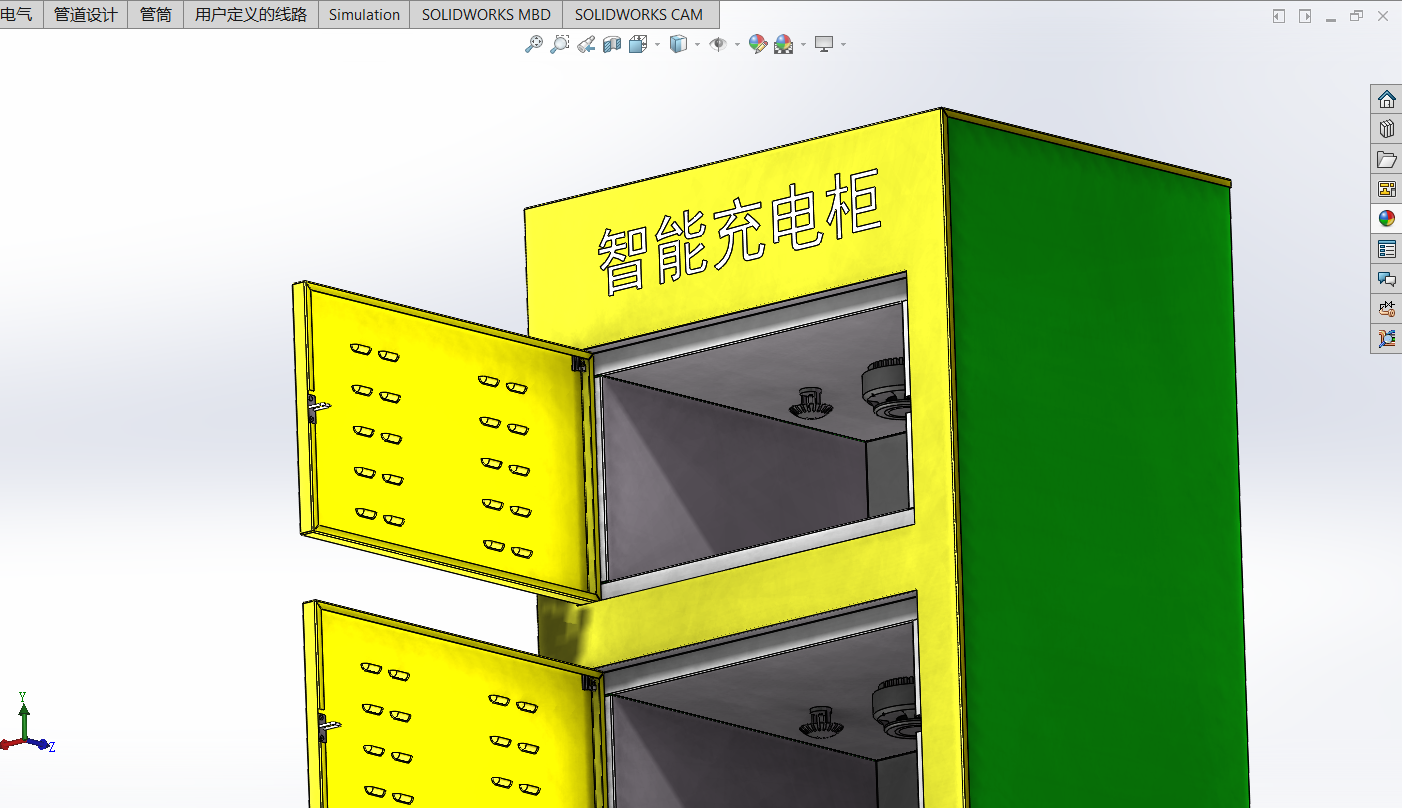Click the View Settings monitor icon
1402x808 pixels.
(x=824, y=44)
